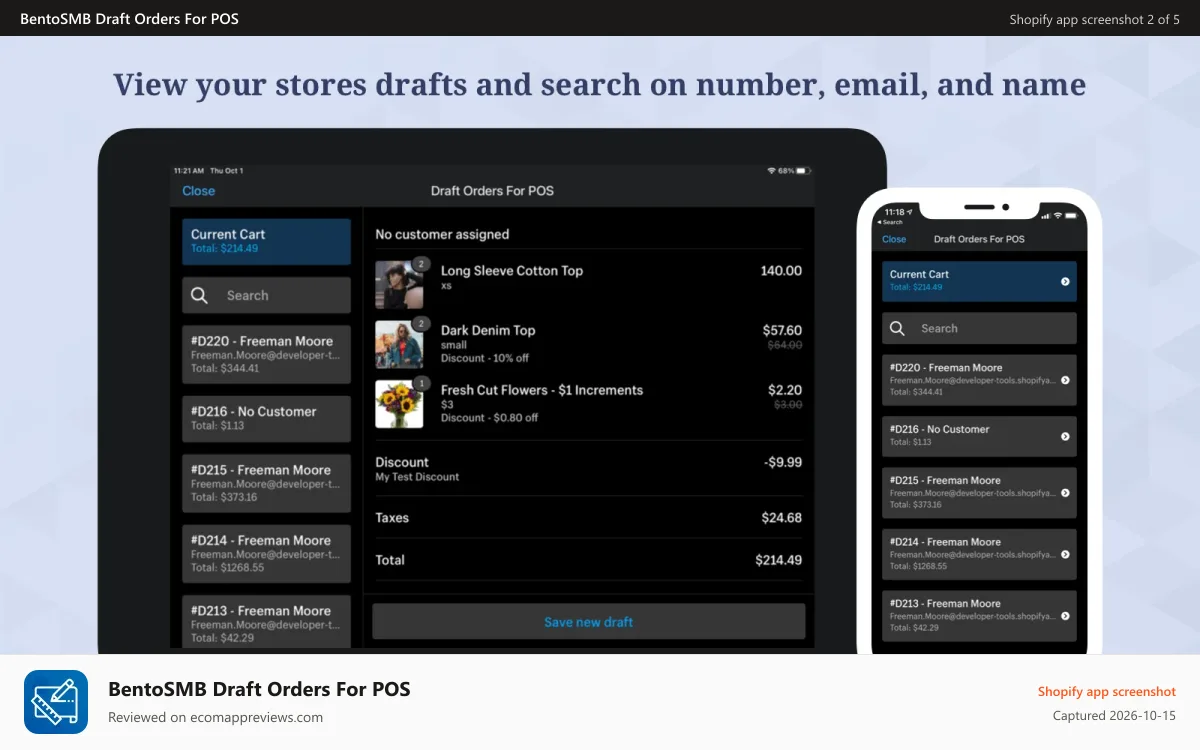Image resolution: width=1200 pixels, height=750 pixels.
Task: Click the Long Sleeve Cotton Top name
Action: coord(512,271)
